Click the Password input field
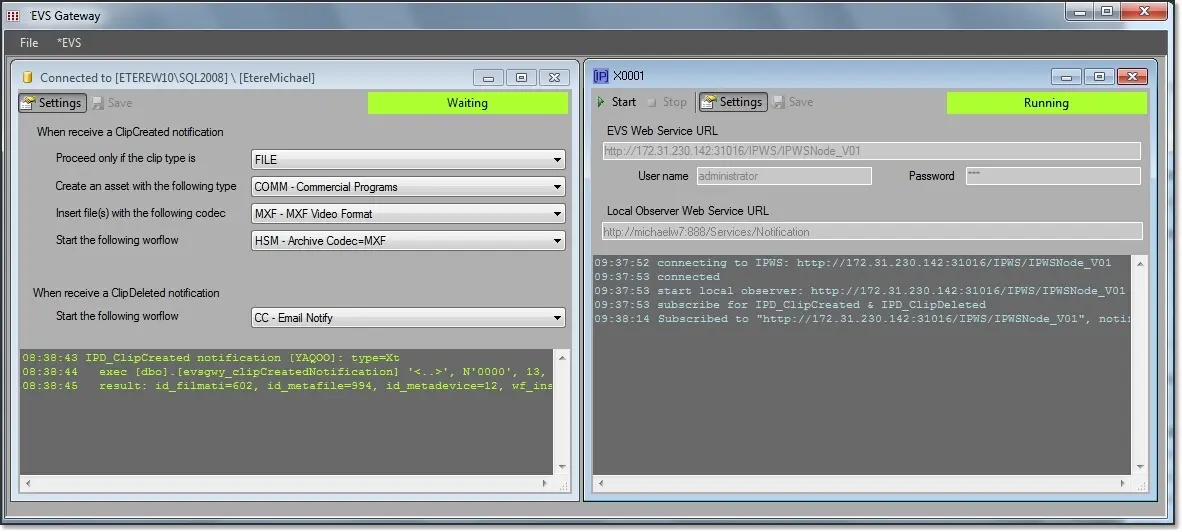Image resolution: width=1182 pixels, height=532 pixels. (1051, 176)
